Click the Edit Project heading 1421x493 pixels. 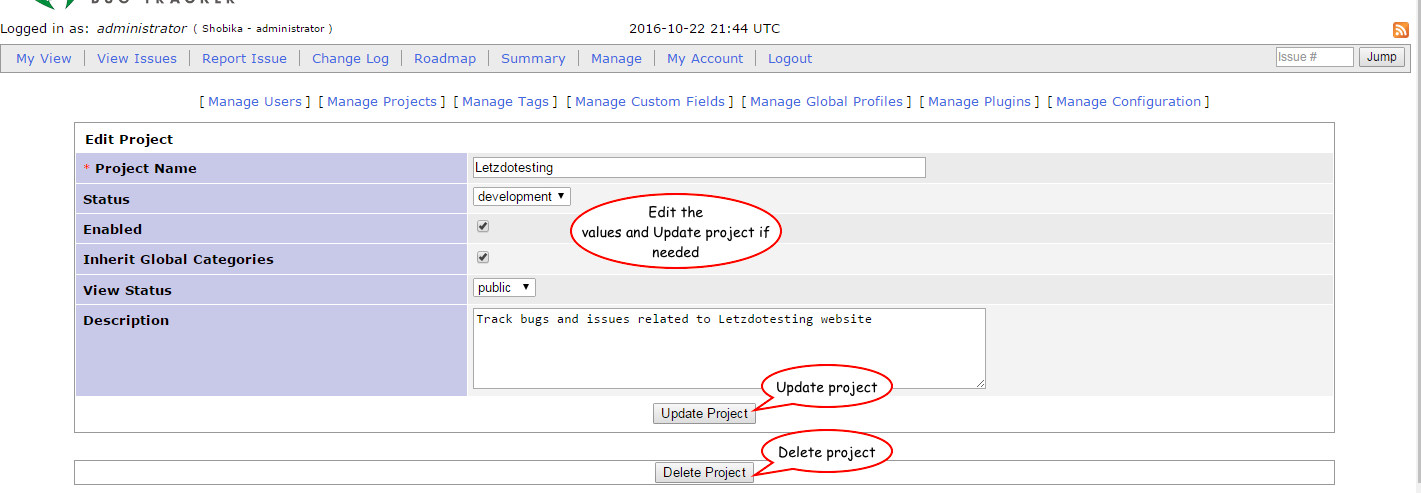pos(129,139)
